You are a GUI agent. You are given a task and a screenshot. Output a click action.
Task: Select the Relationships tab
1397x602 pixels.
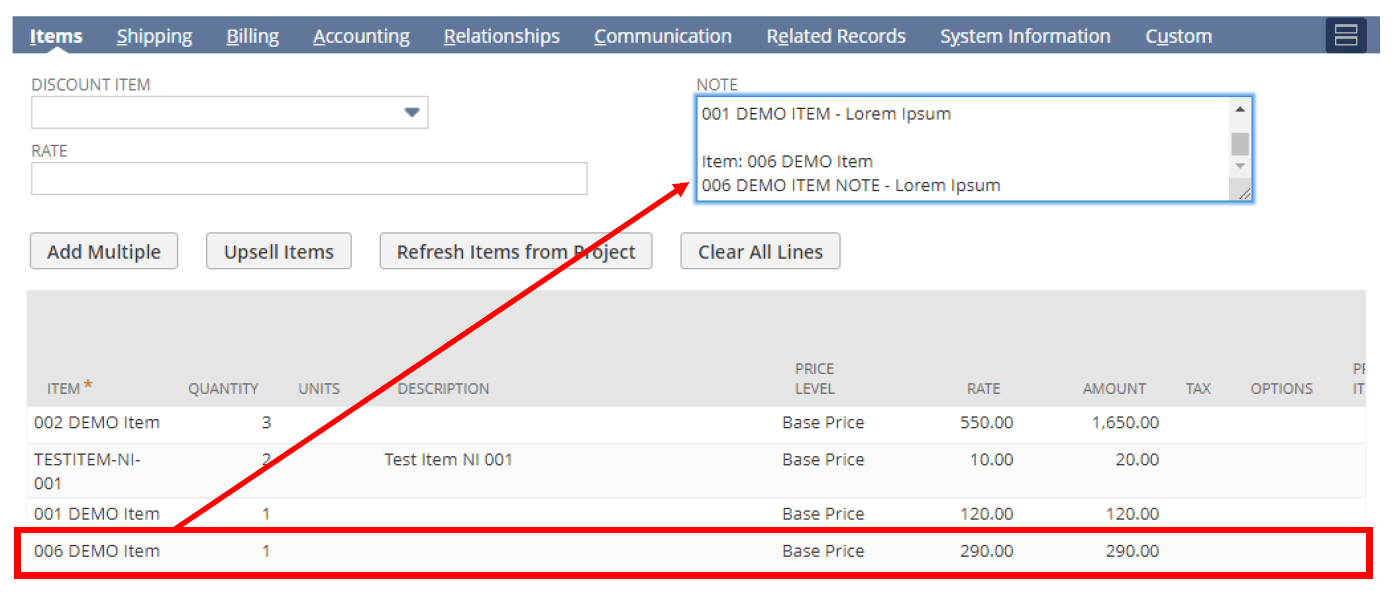(501, 37)
